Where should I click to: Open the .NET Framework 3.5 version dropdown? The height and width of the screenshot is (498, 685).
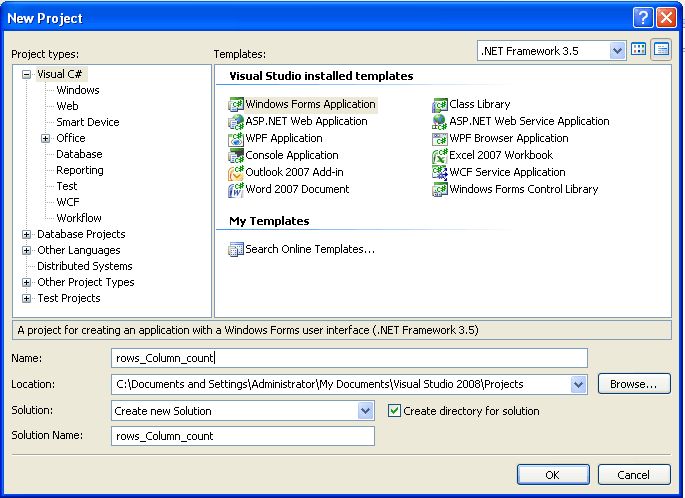point(617,51)
